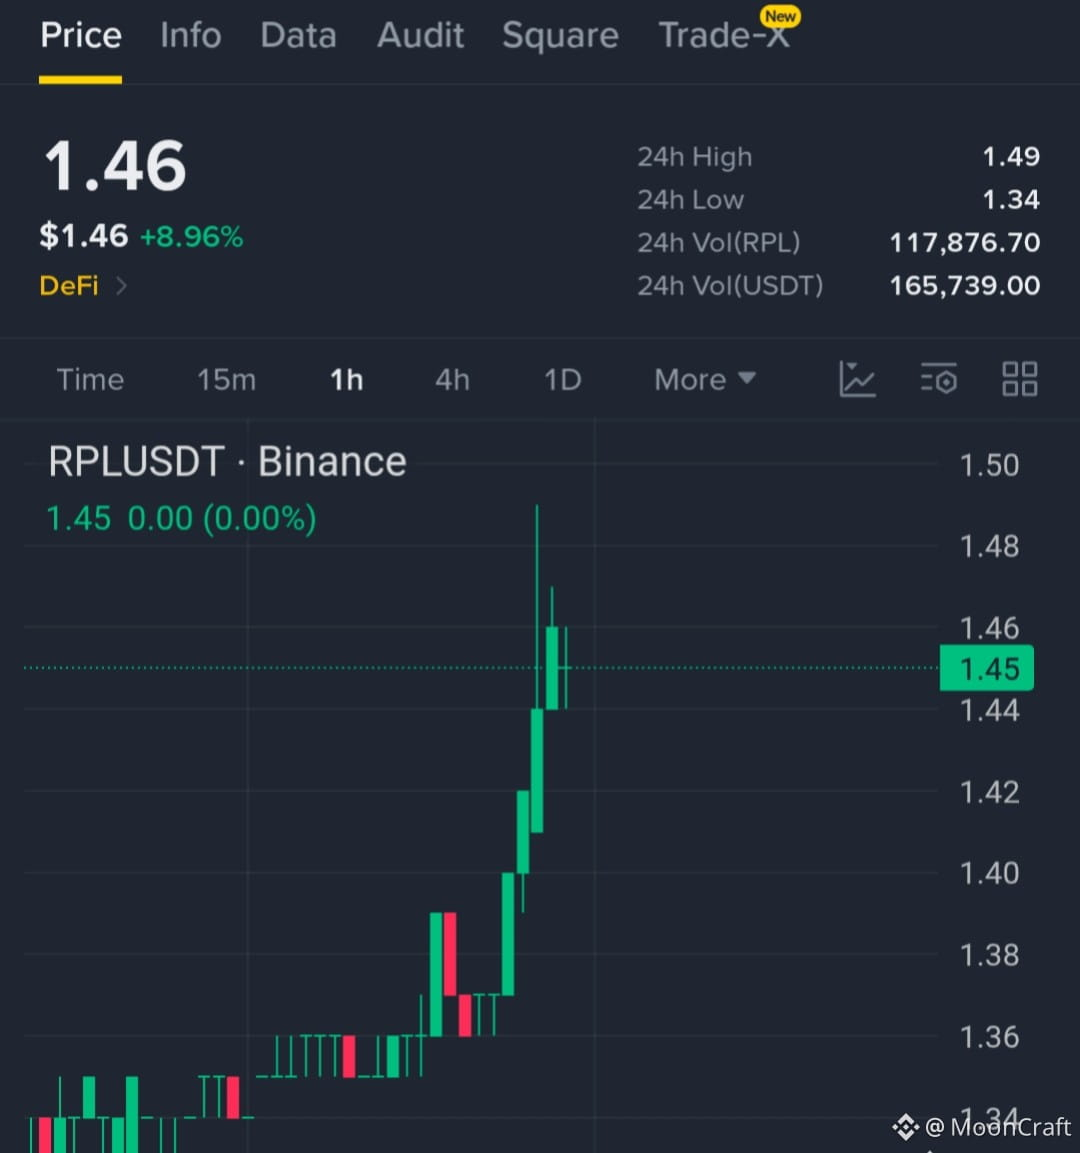
Task: Switch to the Square tab
Action: tap(560, 35)
